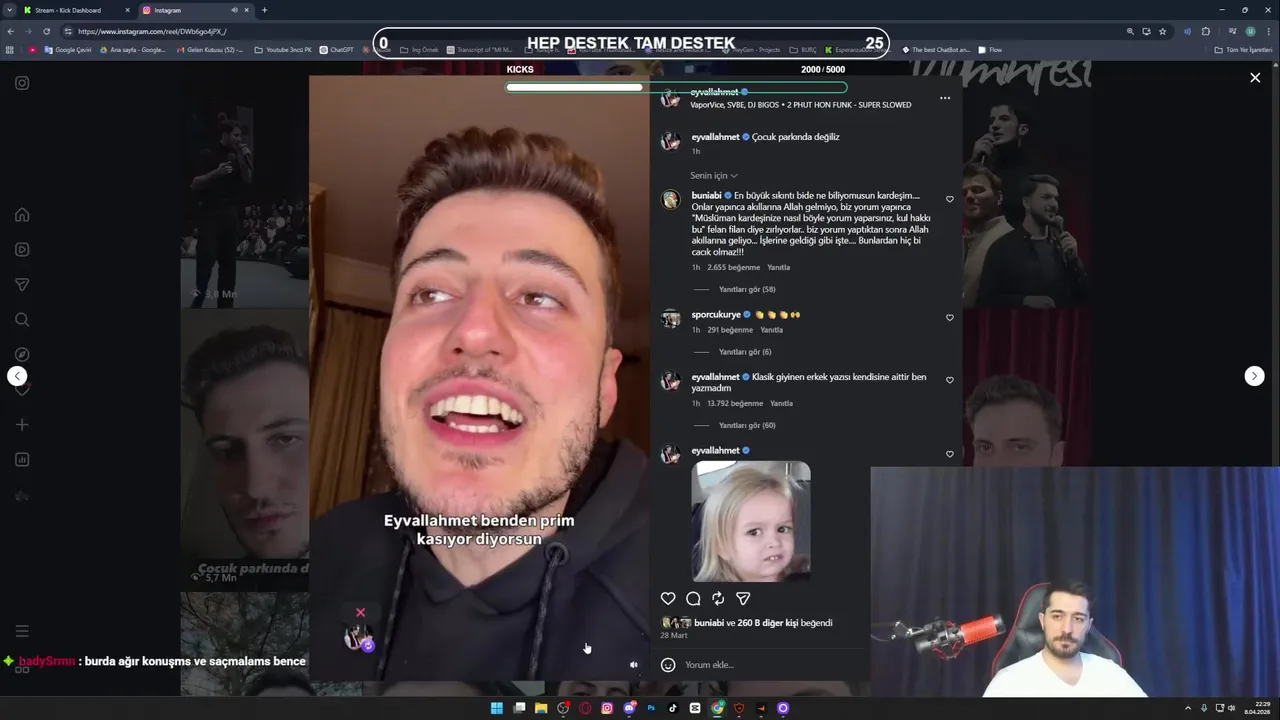Viewport: 1280px width, 720px height.
Task: Expand 'Yanıtları gör (6)' replies
Action: tap(745, 352)
